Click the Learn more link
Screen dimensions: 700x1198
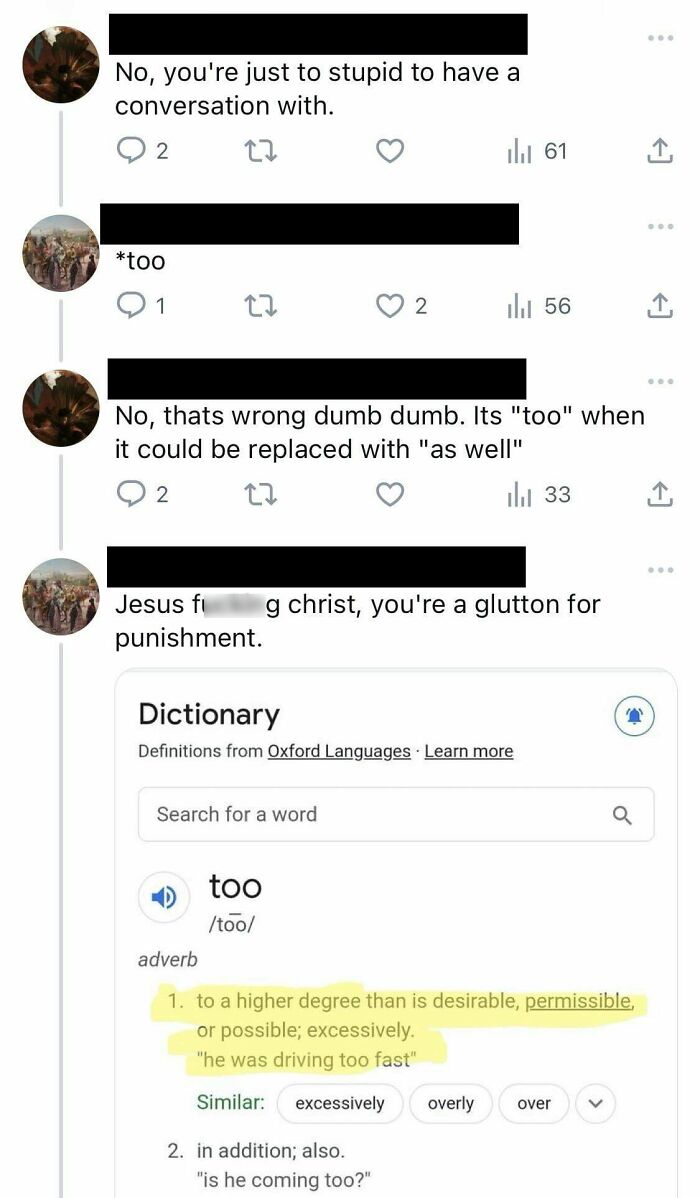[469, 751]
